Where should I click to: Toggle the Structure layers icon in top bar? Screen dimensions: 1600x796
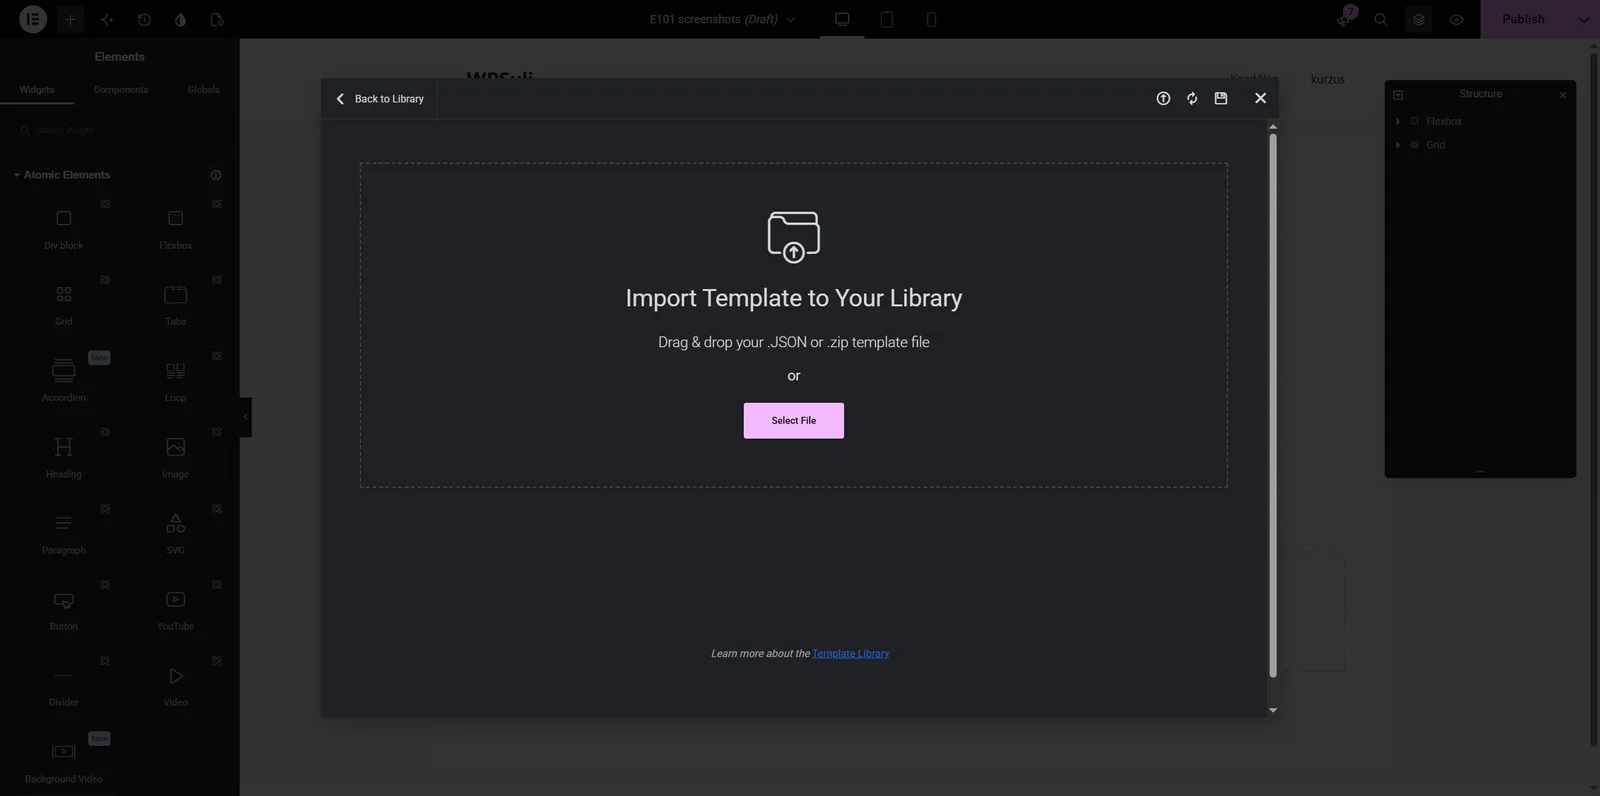pos(1418,19)
